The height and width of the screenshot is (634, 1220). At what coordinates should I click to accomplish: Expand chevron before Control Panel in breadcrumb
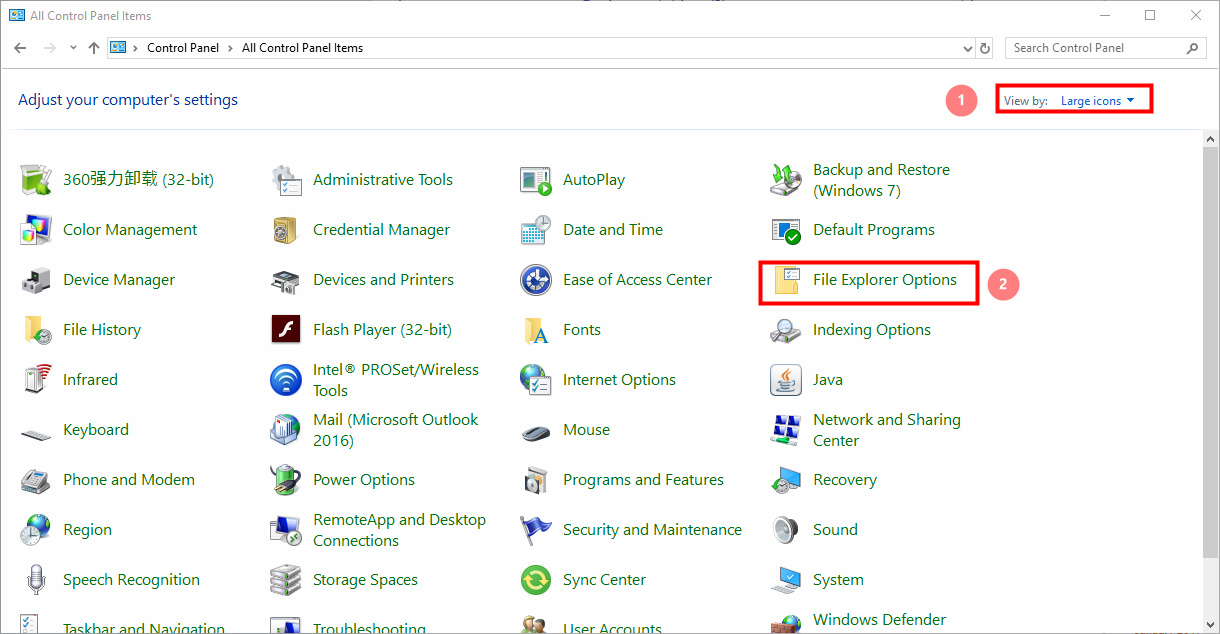pyautogui.click(x=136, y=48)
